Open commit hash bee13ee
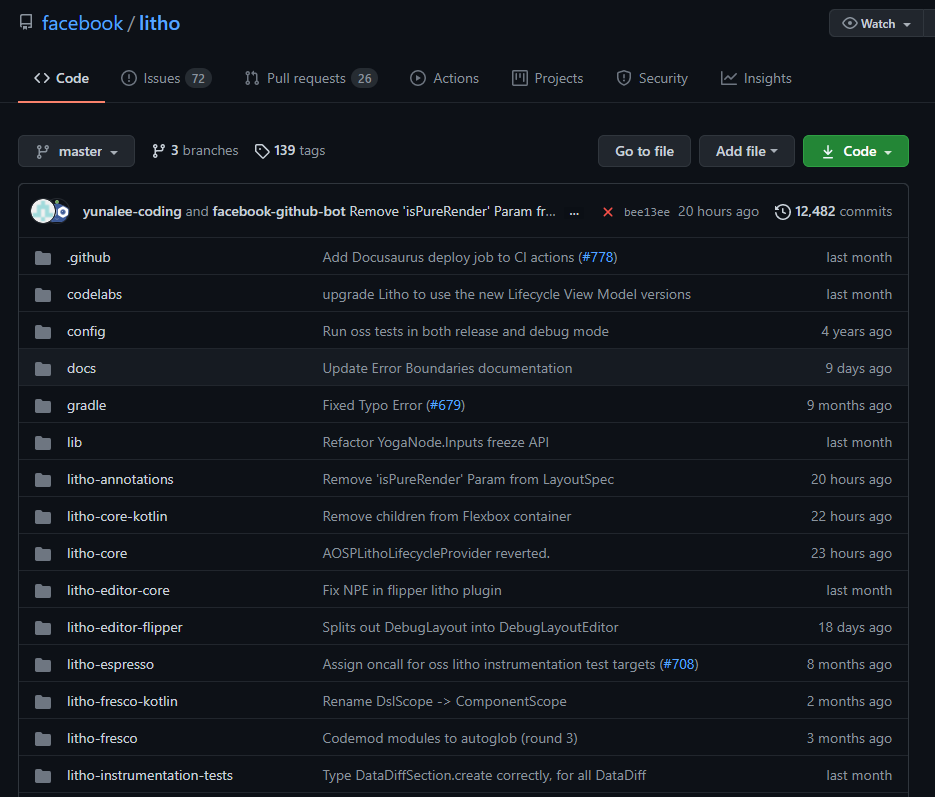This screenshot has height=797, width=935. coord(646,212)
